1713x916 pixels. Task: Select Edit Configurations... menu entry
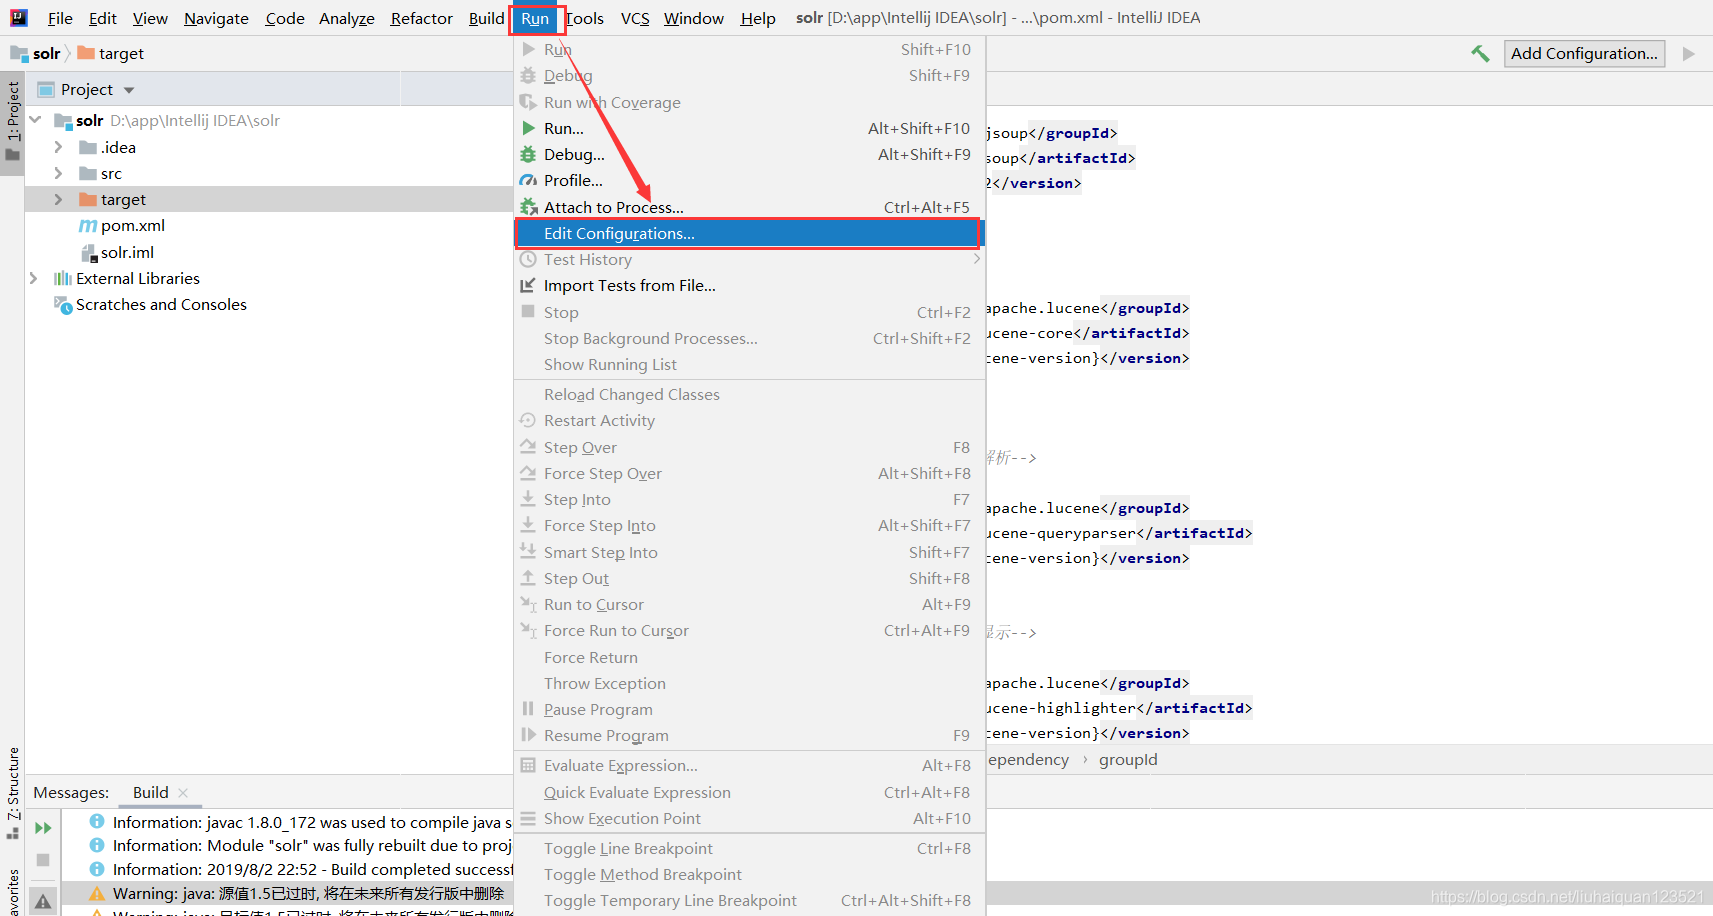749,233
